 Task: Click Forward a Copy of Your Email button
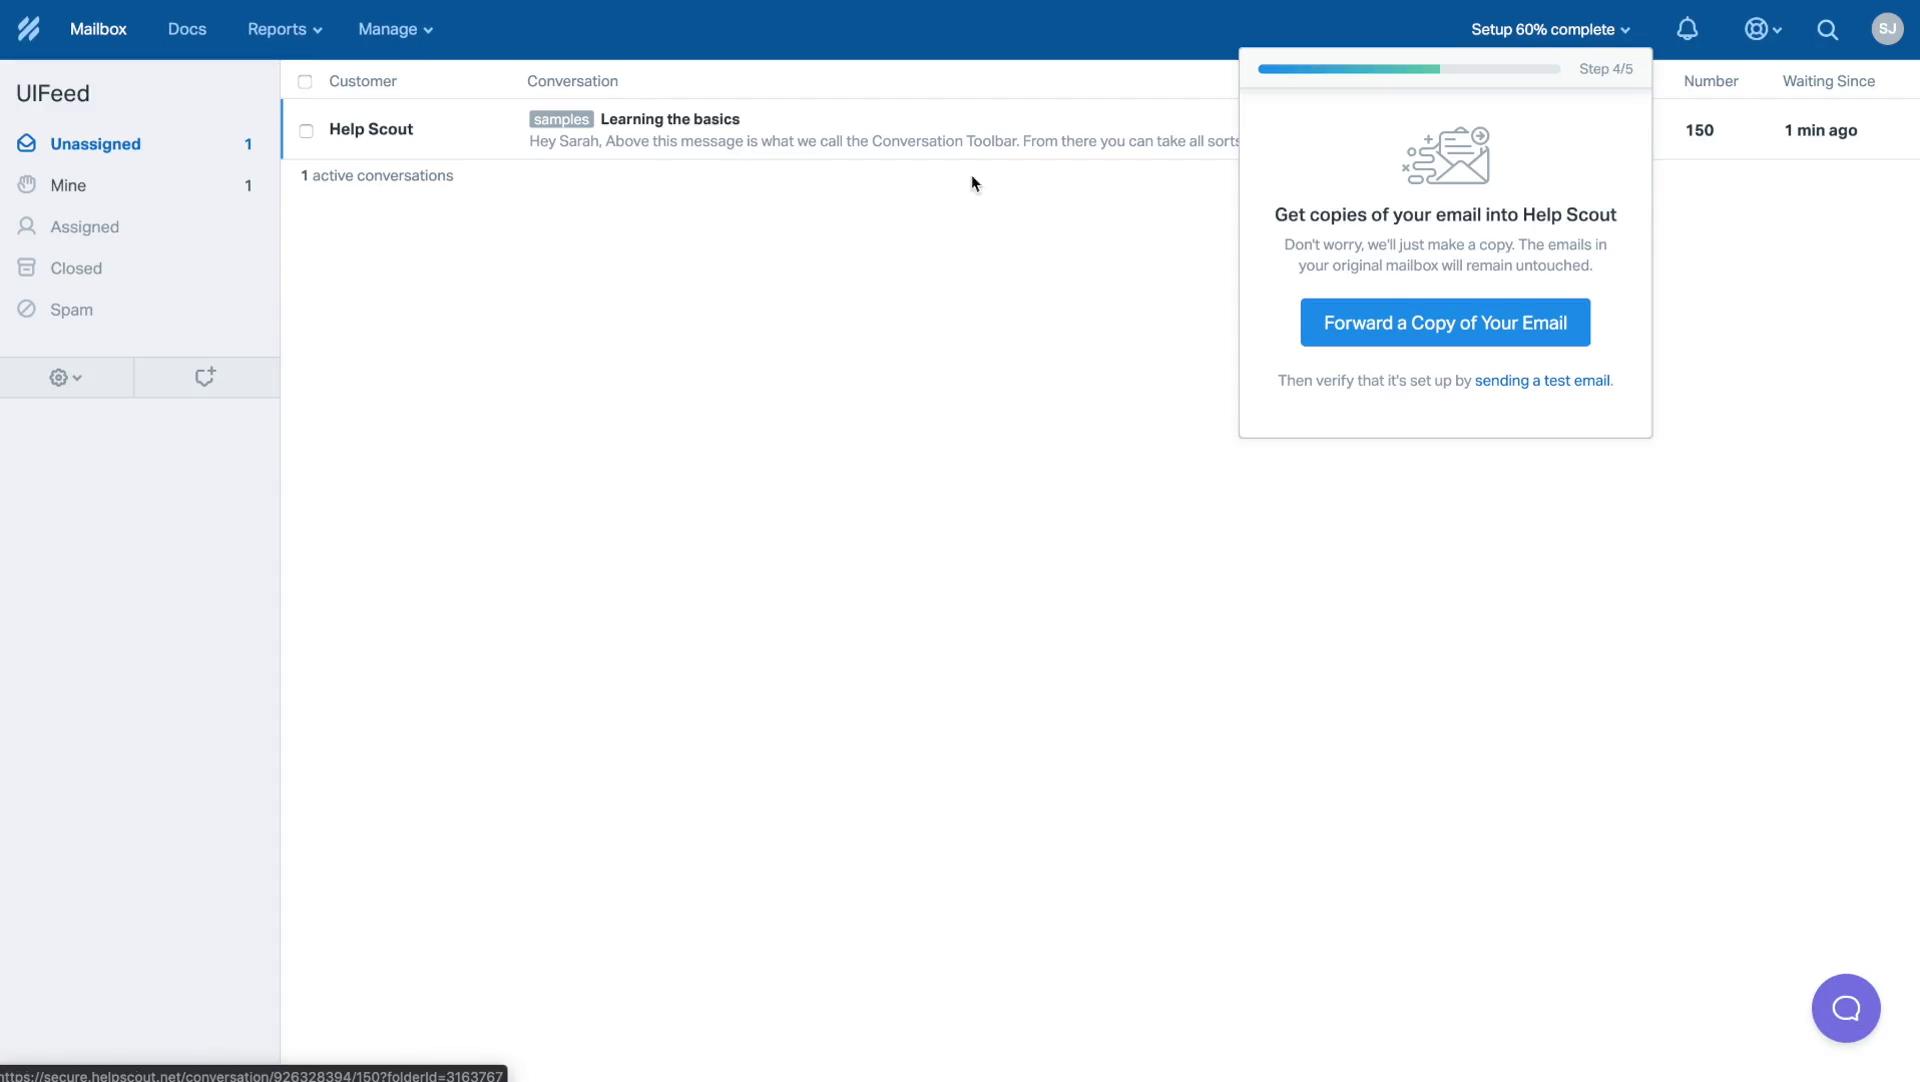coord(1445,322)
